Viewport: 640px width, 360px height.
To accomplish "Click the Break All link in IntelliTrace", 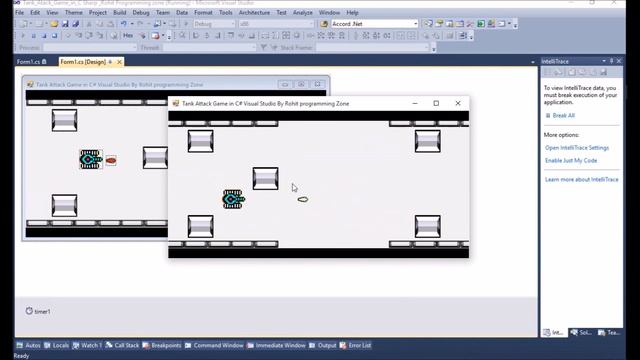I will click(563, 116).
